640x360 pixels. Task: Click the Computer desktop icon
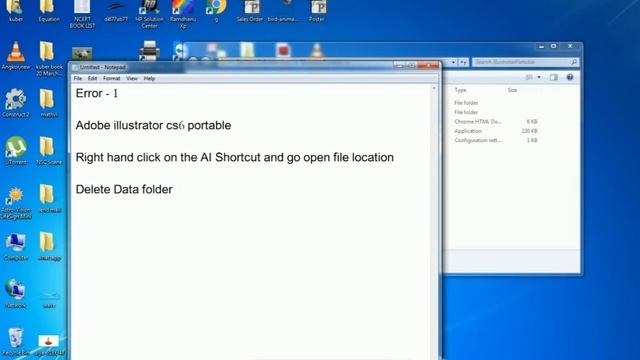click(16, 247)
